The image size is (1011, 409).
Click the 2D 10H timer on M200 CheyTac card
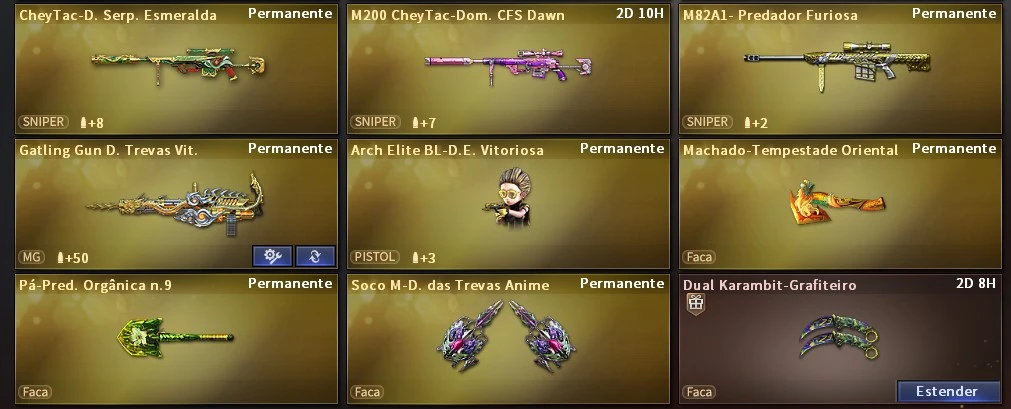(x=640, y=14)
